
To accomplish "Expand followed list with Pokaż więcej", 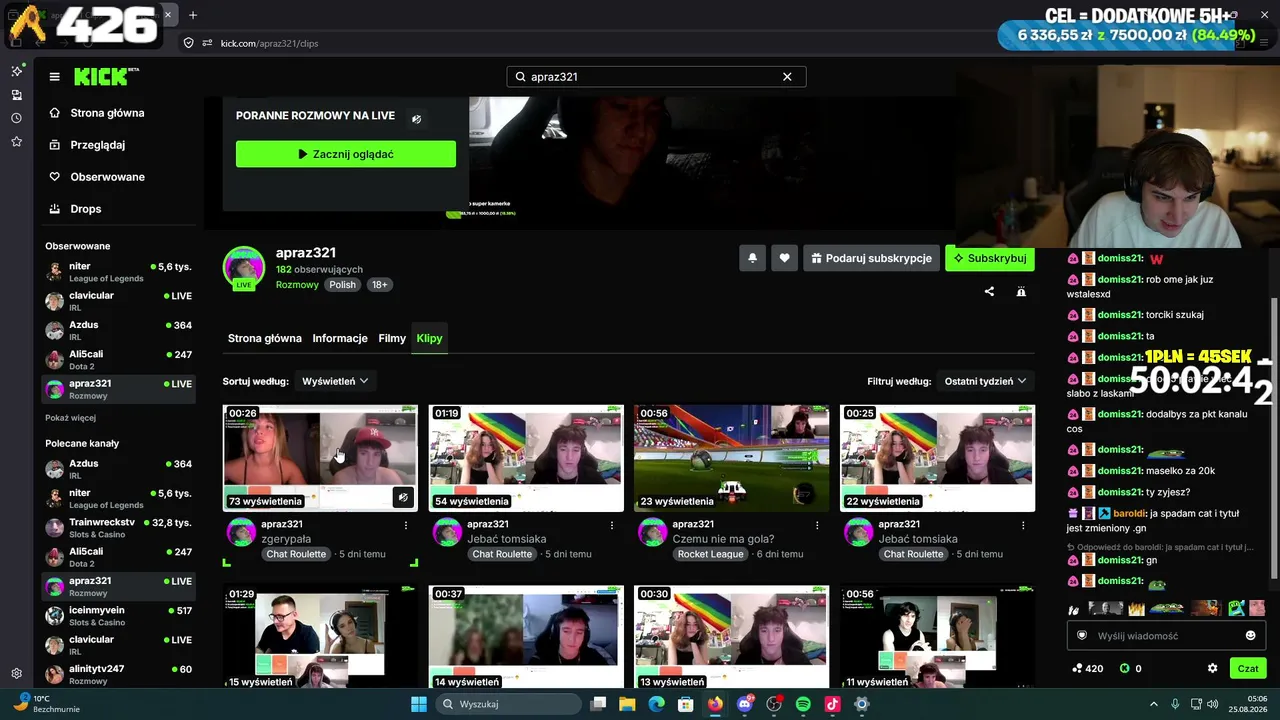I will point(70,418).
